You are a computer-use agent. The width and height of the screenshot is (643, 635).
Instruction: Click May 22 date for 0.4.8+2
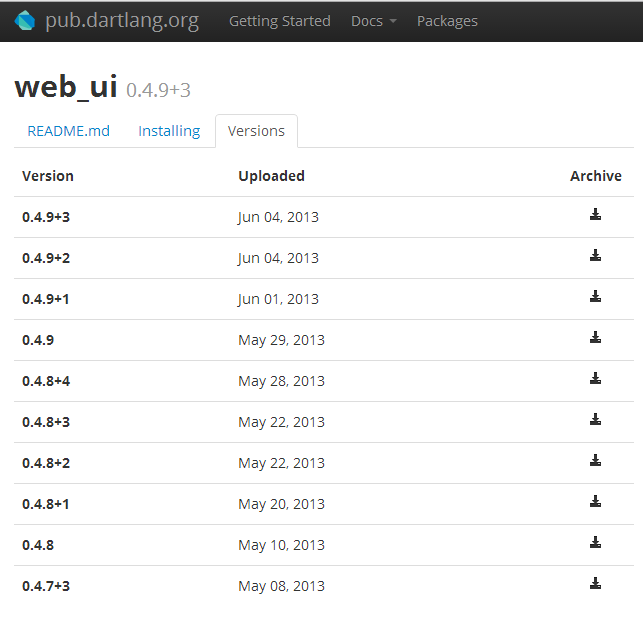[x=281, y=463]
